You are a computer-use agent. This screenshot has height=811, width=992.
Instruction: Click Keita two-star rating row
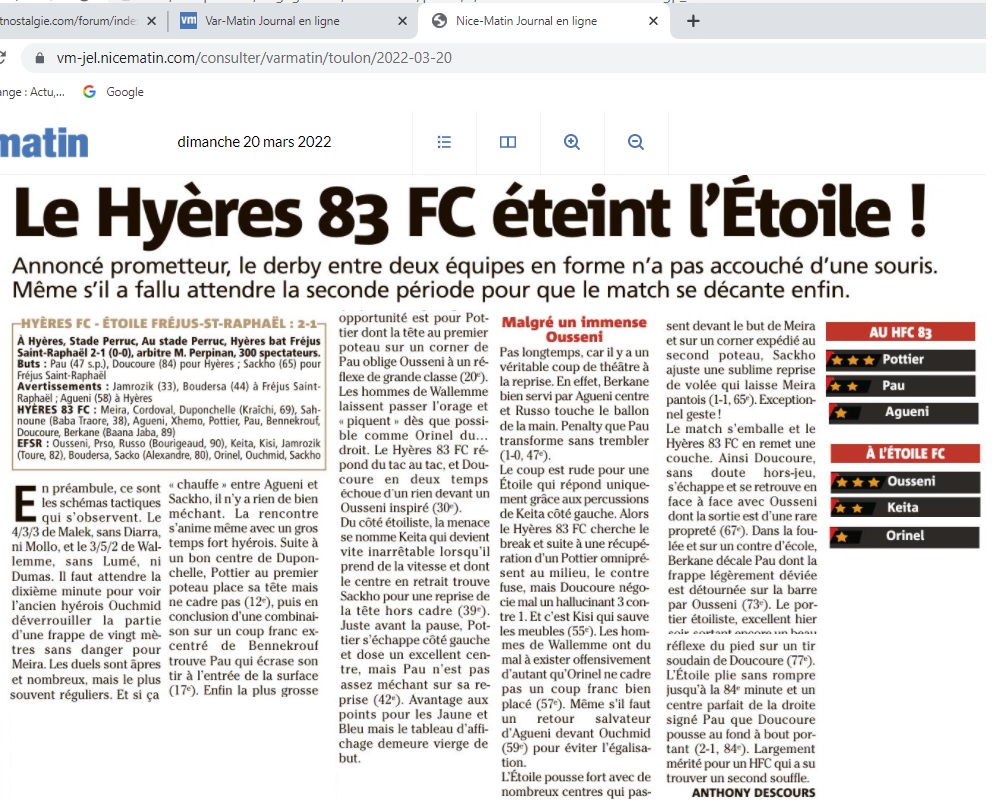click(905, 508)
